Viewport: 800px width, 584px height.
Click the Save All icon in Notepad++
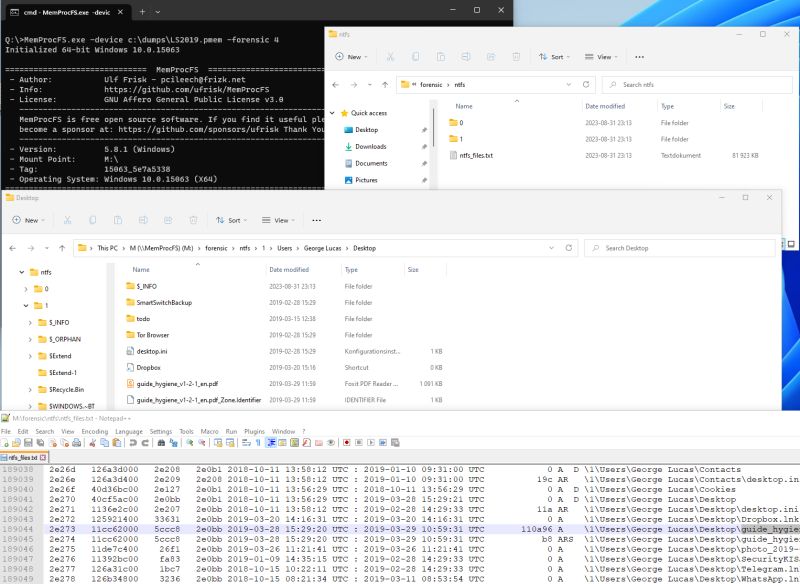point(39,448)
